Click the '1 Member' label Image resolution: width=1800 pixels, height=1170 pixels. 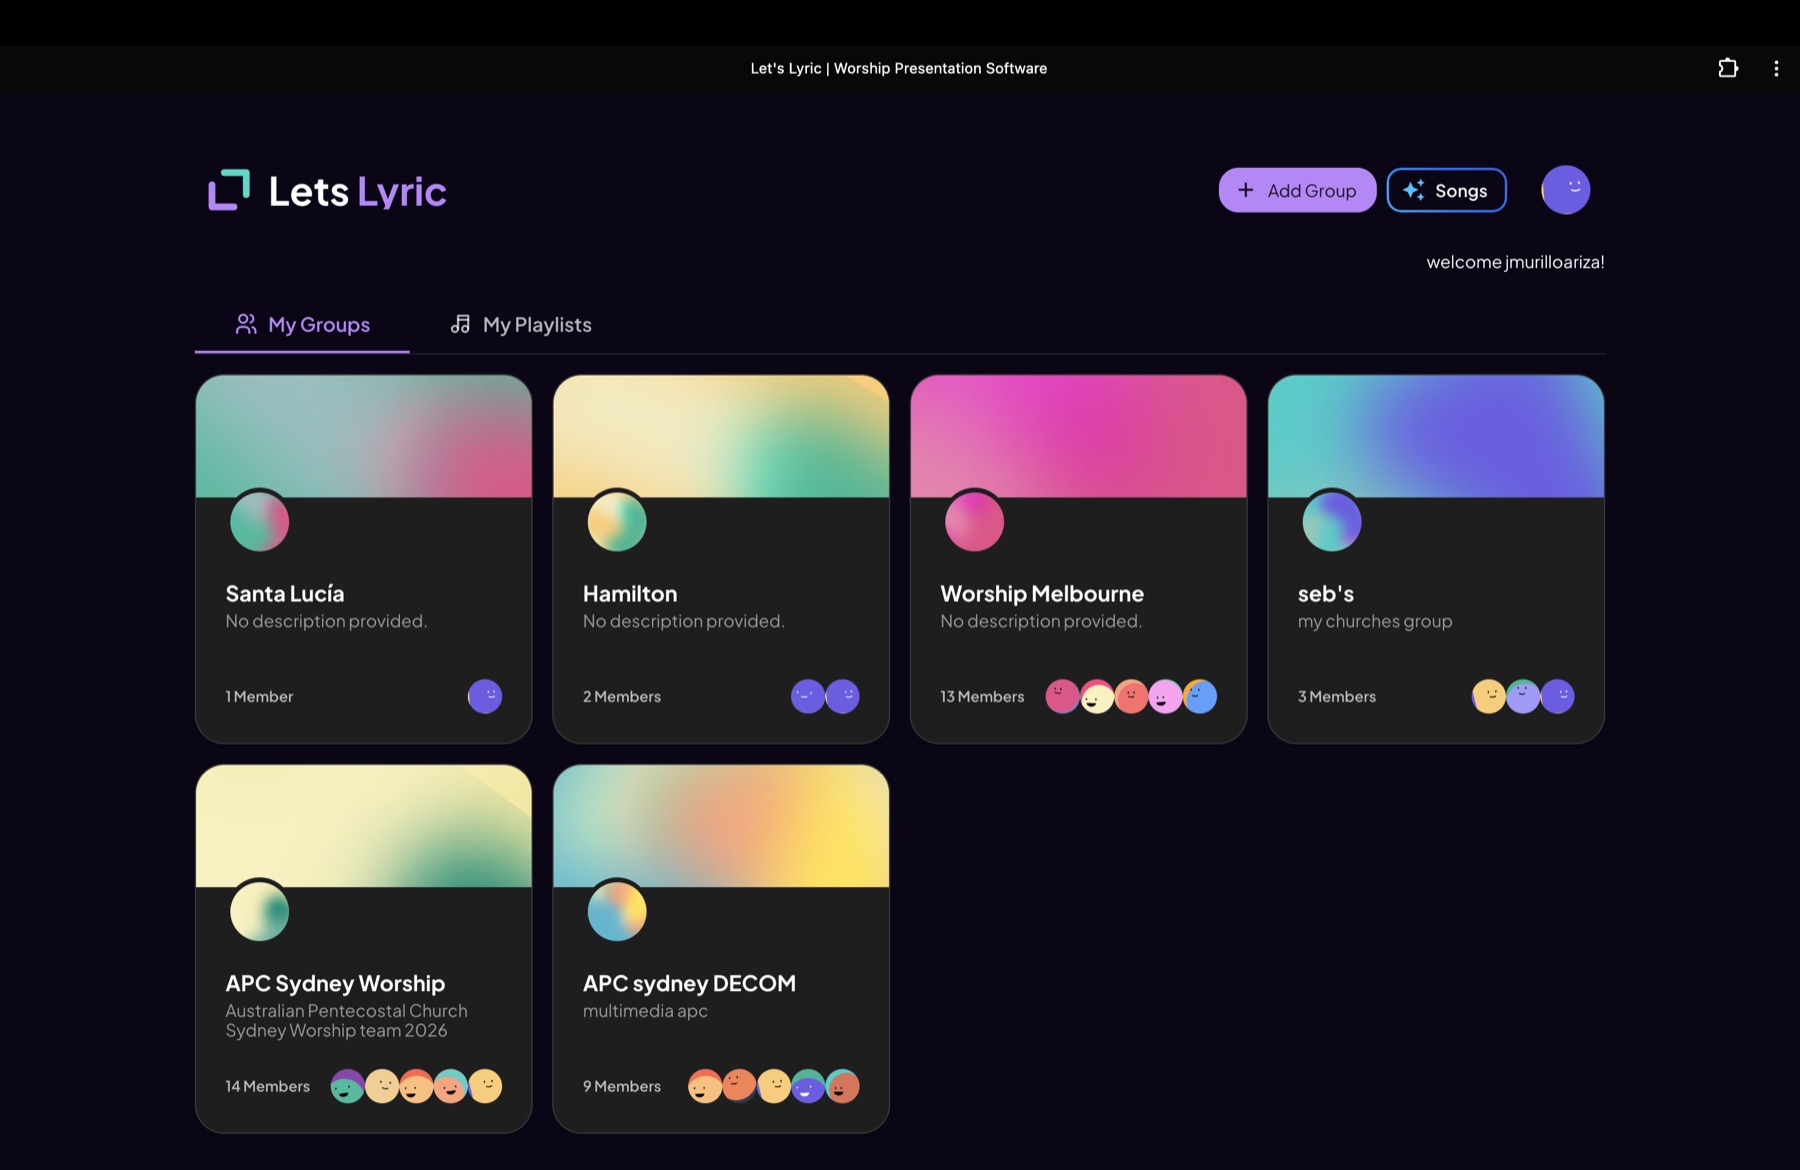(259, 697)
